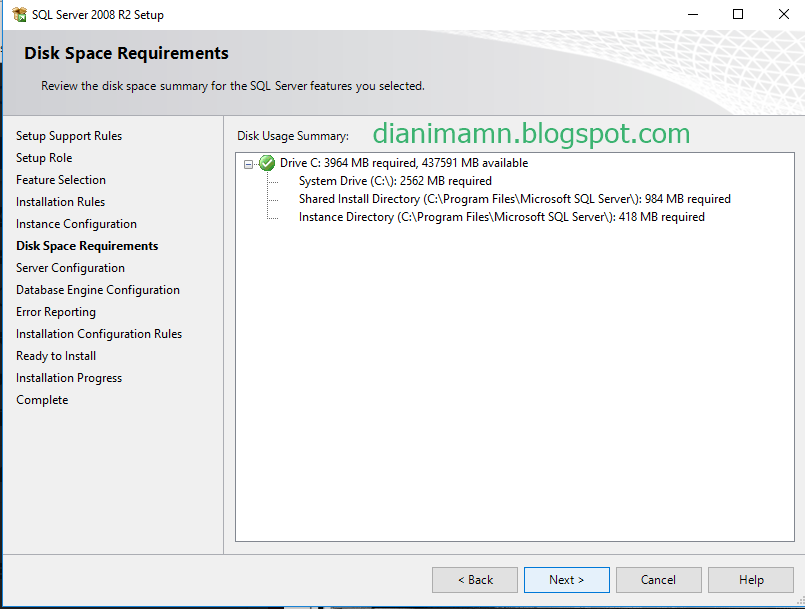Open the "Installation Rules" page
The image size is (805, 609).
(x=60, y=201)
